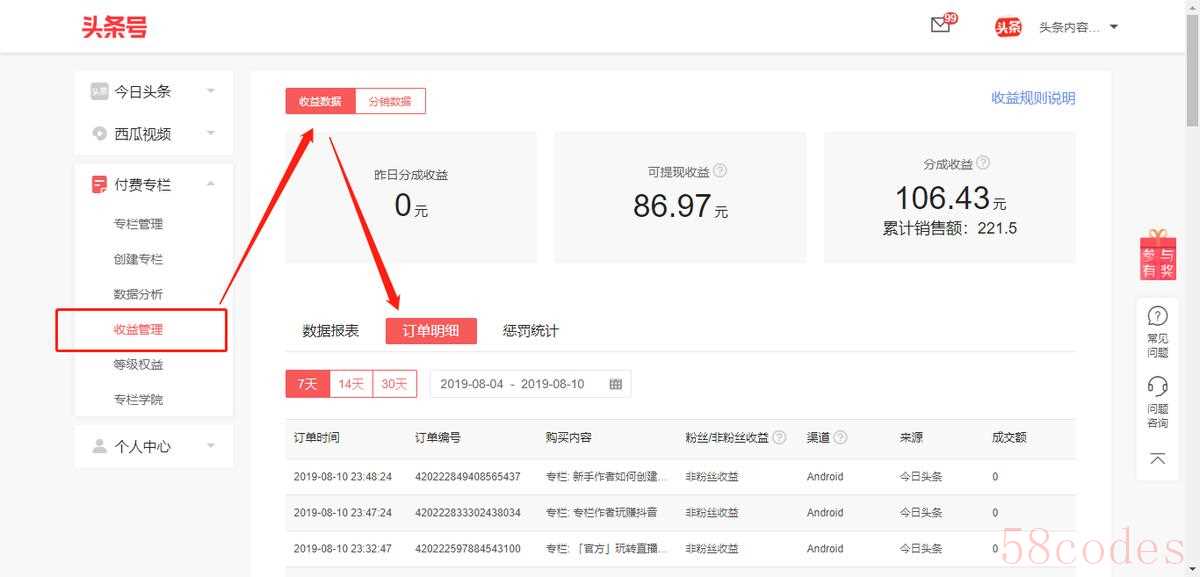Select the 7天 range option

click(x=307, y=384)
